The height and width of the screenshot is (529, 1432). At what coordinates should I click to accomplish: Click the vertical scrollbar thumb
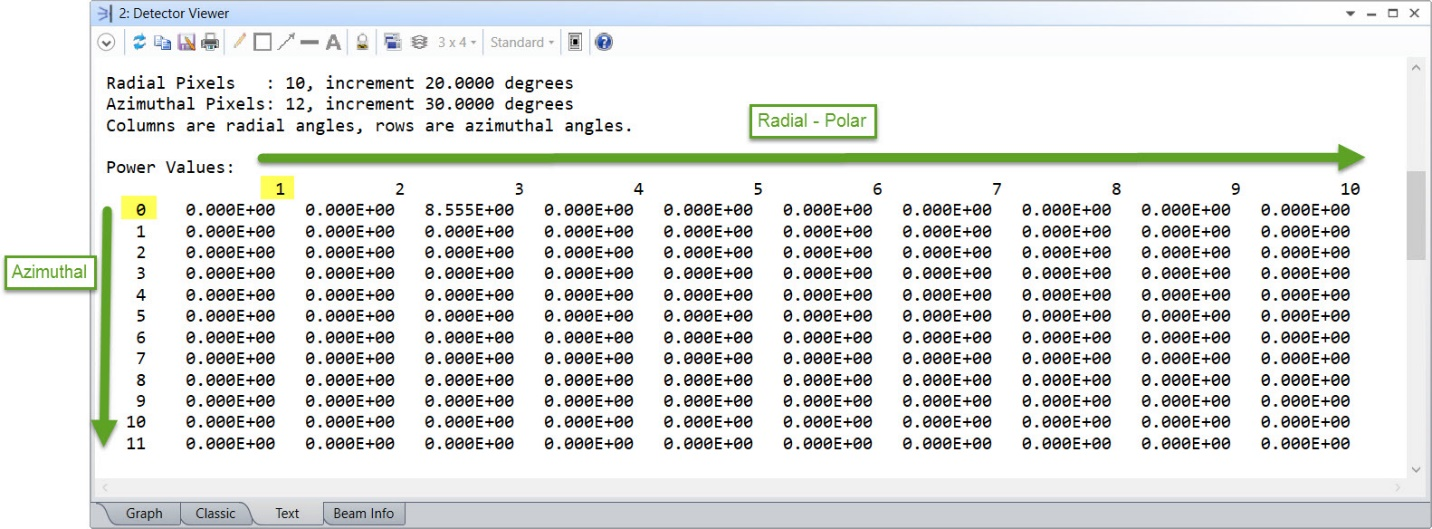pos(1414,215)
